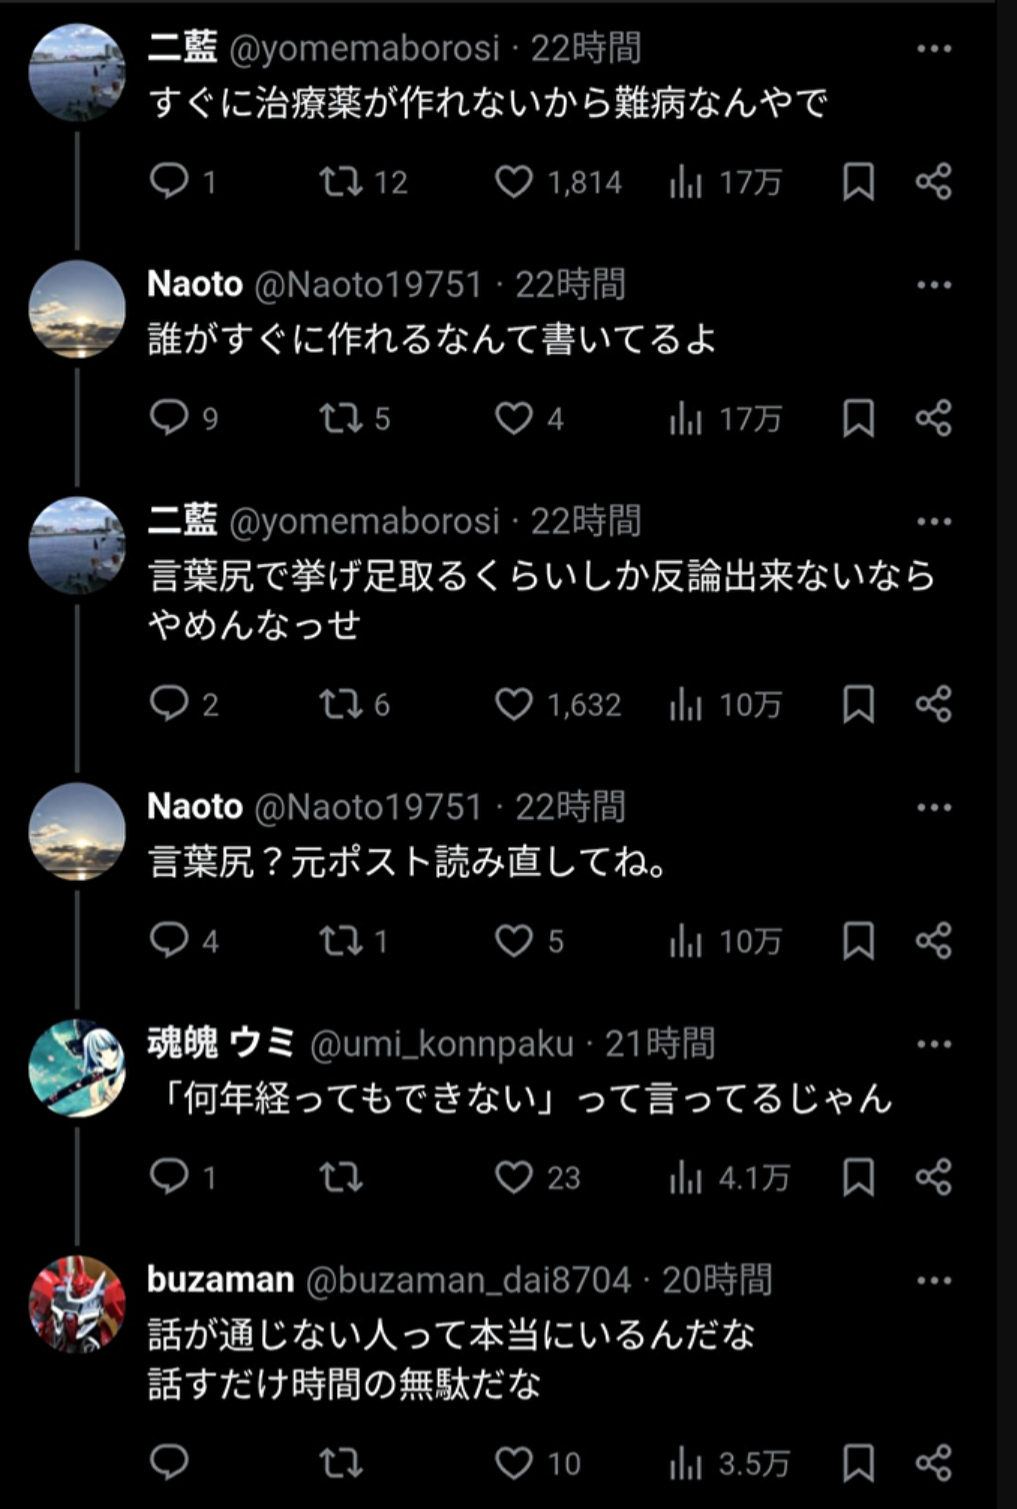Open @Naoto19751 profile from second Naoto post
The width and height of the screenshot is (1017, 1509).
(368, 807)
